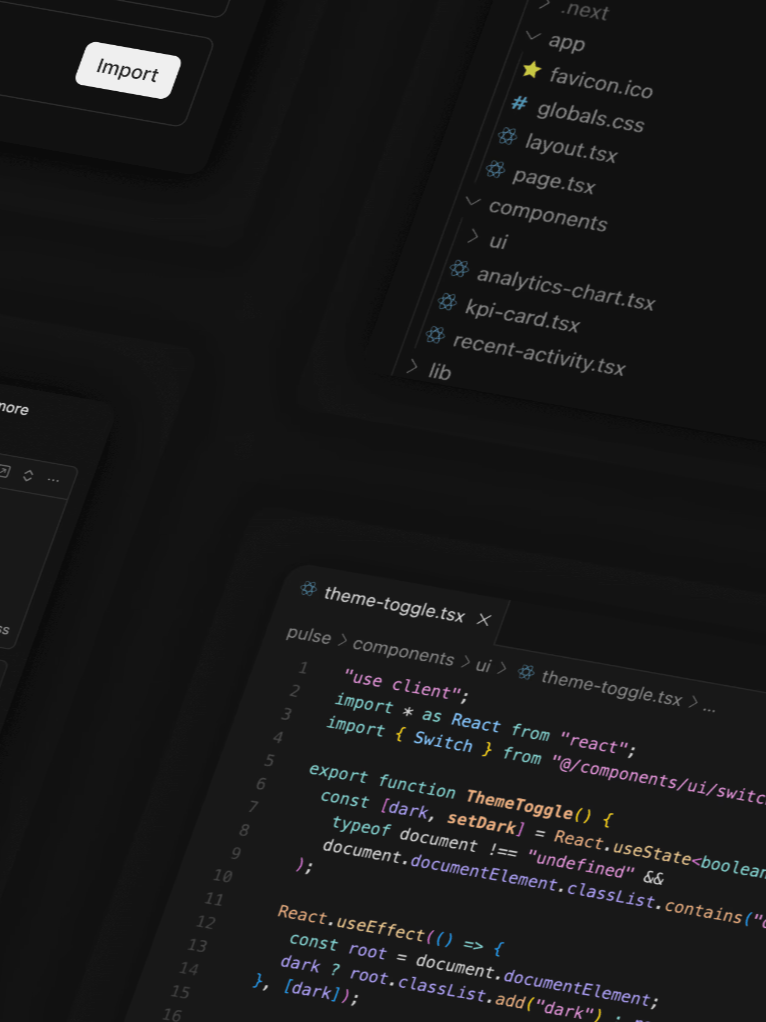Click line number 10 in the gutter
The height and width of the screenshot is (1022, 766).
[x=222, y=875]
